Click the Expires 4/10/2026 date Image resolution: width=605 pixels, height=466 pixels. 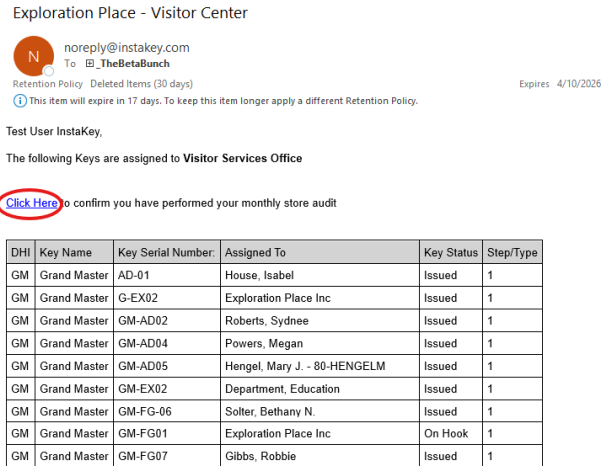click(x=558, y=84)
